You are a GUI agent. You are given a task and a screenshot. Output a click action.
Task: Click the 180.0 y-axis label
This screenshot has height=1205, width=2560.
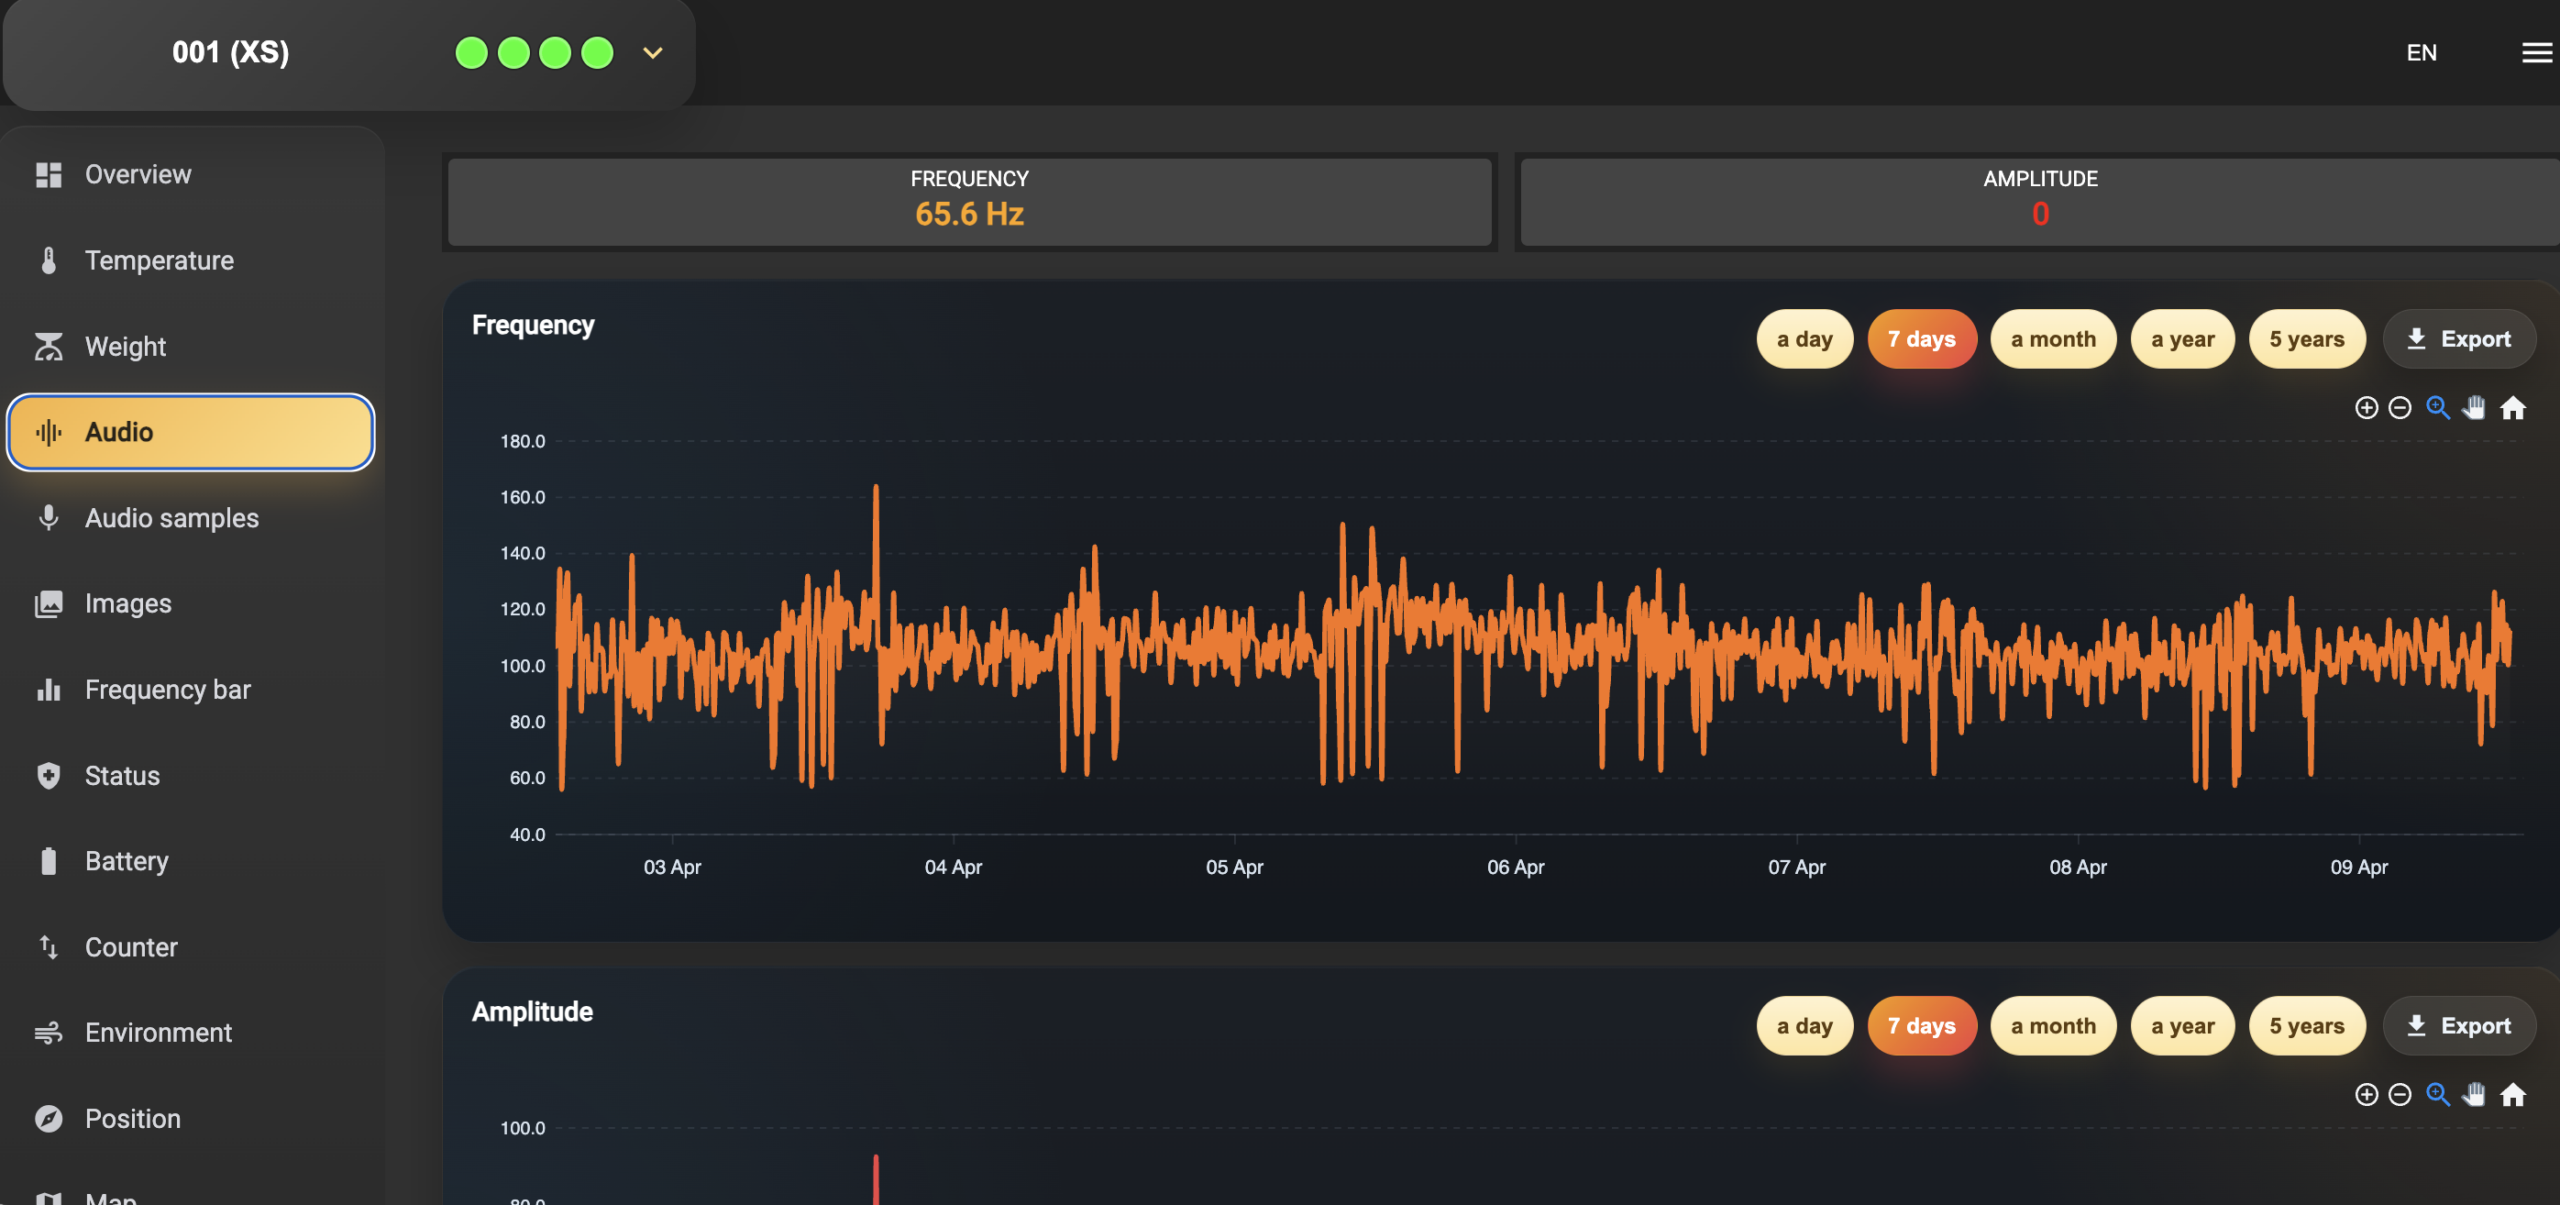523,442
